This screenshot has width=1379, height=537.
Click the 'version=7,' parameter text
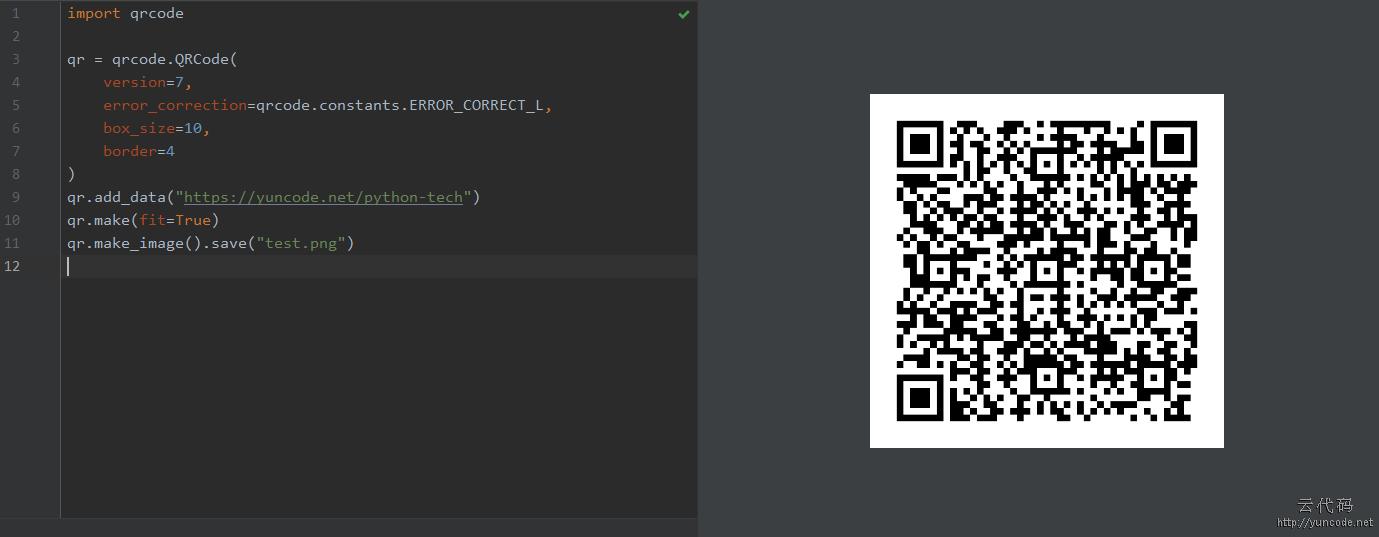click(147, 82)
